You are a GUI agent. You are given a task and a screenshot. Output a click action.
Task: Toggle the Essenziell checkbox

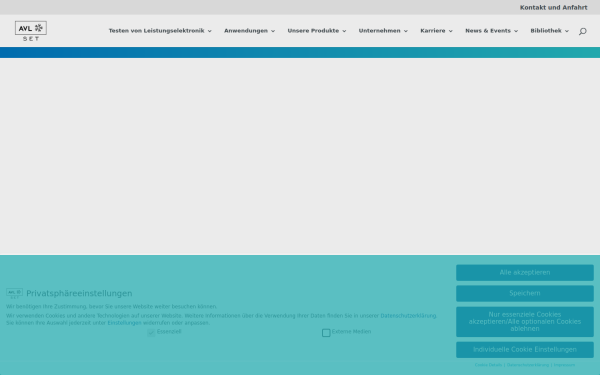click(x=151, y=333)
